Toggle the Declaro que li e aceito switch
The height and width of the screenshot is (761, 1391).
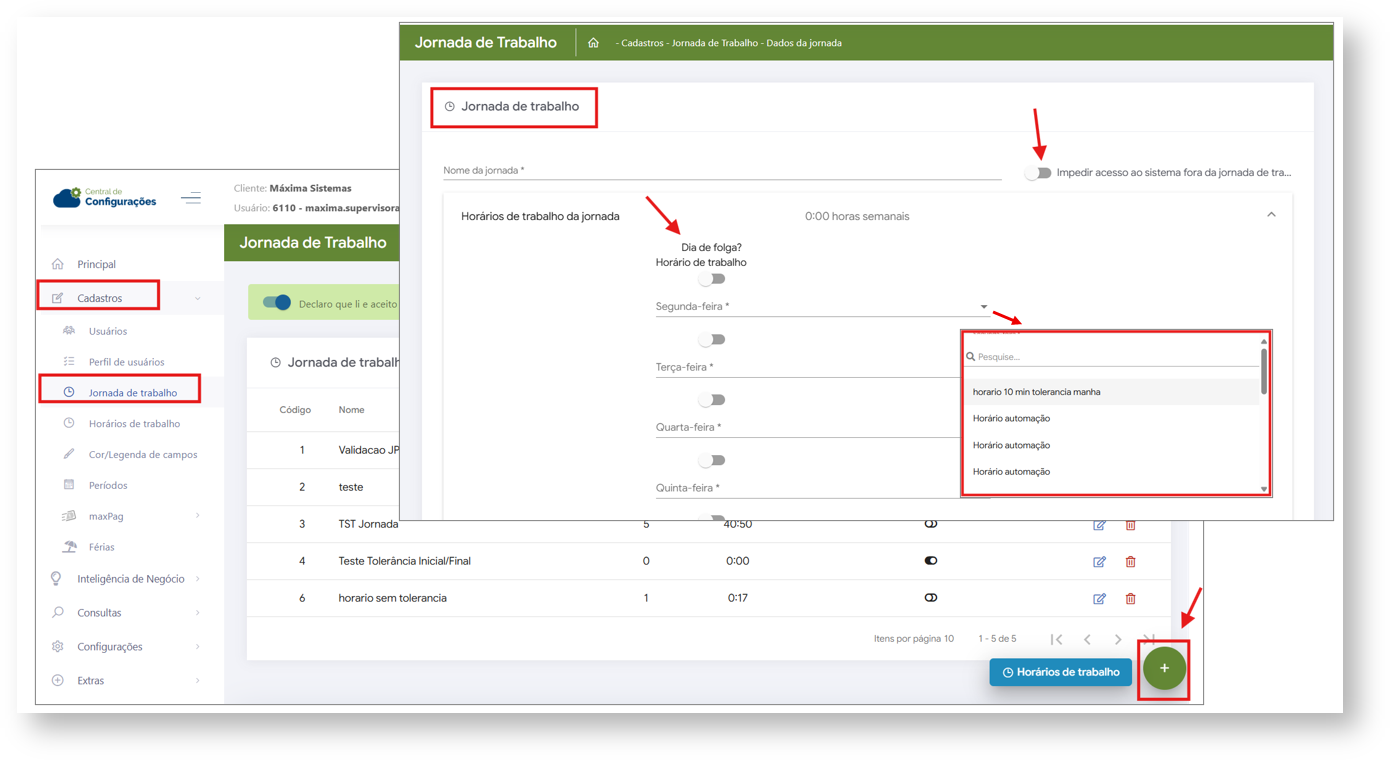point(276,302)
